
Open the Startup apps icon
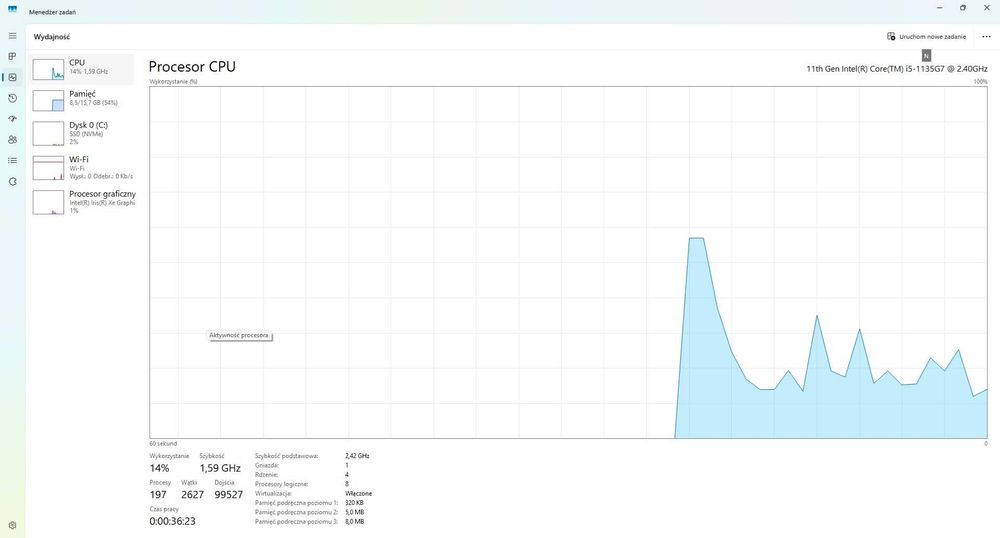[x=12, y=119]
